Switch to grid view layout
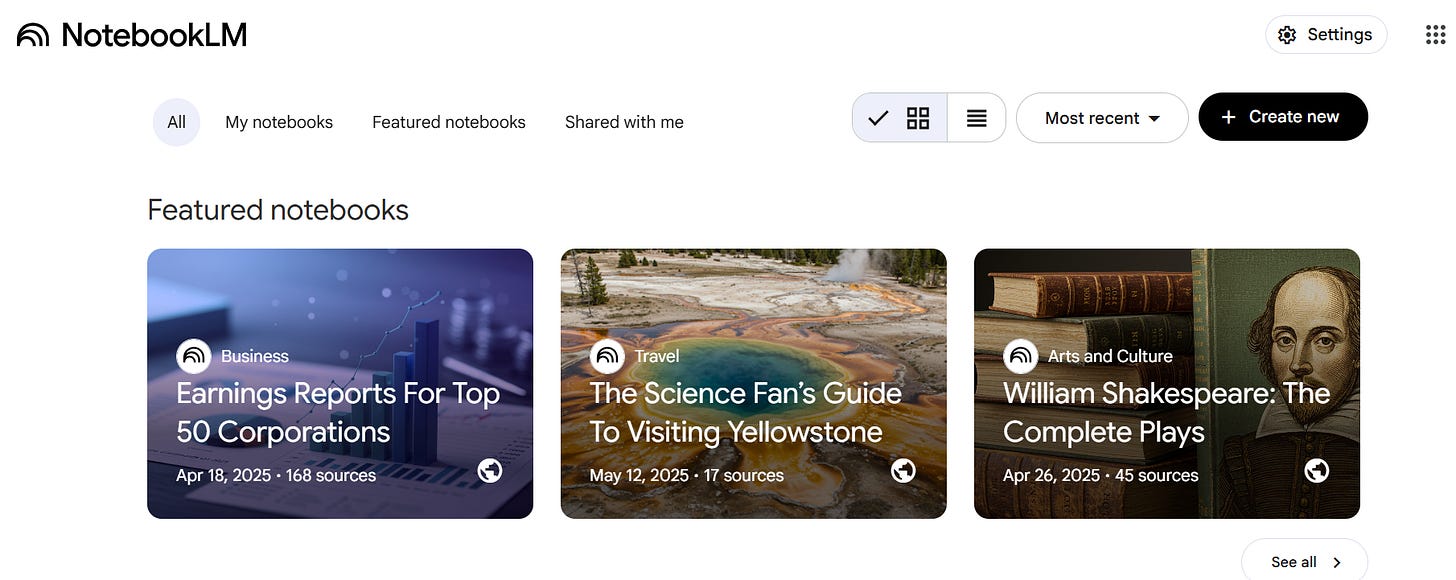The height and width of the screenshot is (580, 1456). [x=900, y=118]
